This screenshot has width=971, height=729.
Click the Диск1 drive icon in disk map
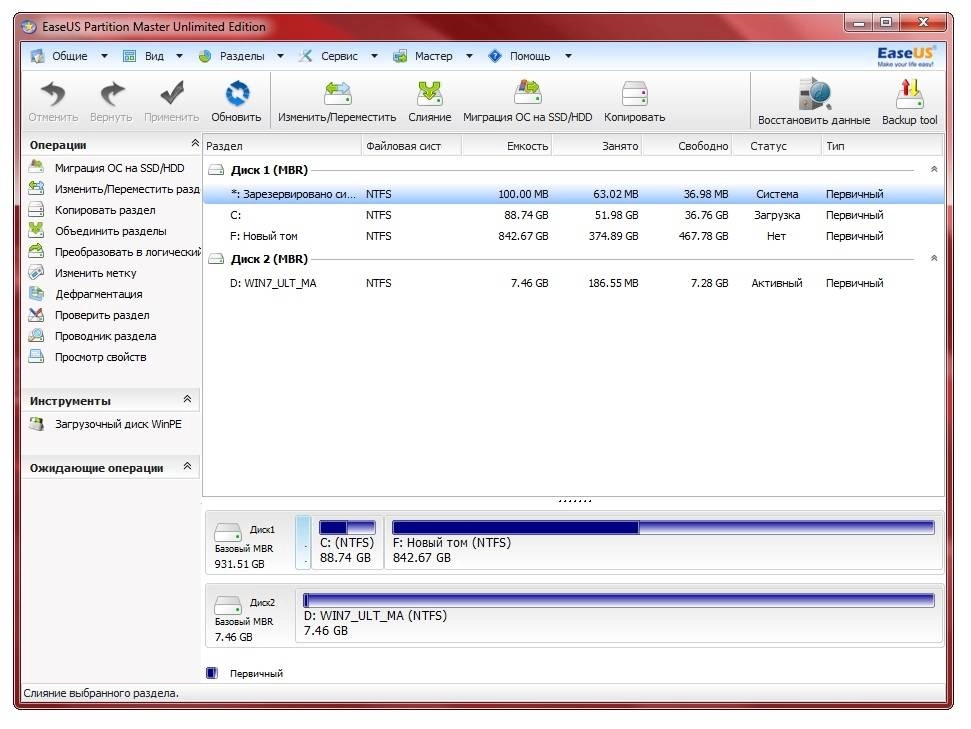click(x=227, y=533)
